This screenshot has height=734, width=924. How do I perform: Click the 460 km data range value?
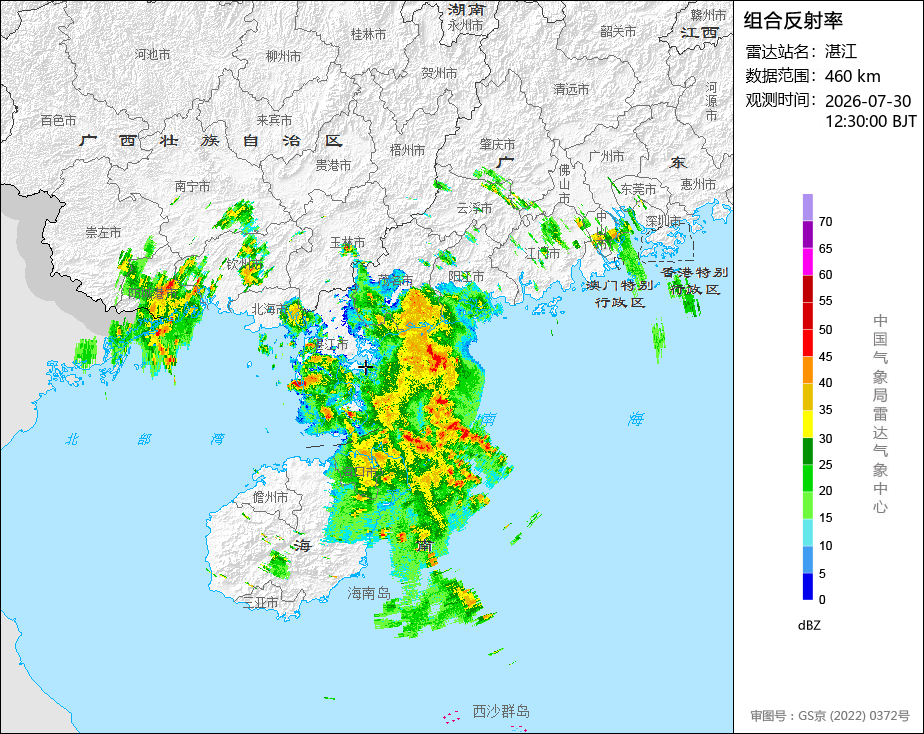(853, 77)
